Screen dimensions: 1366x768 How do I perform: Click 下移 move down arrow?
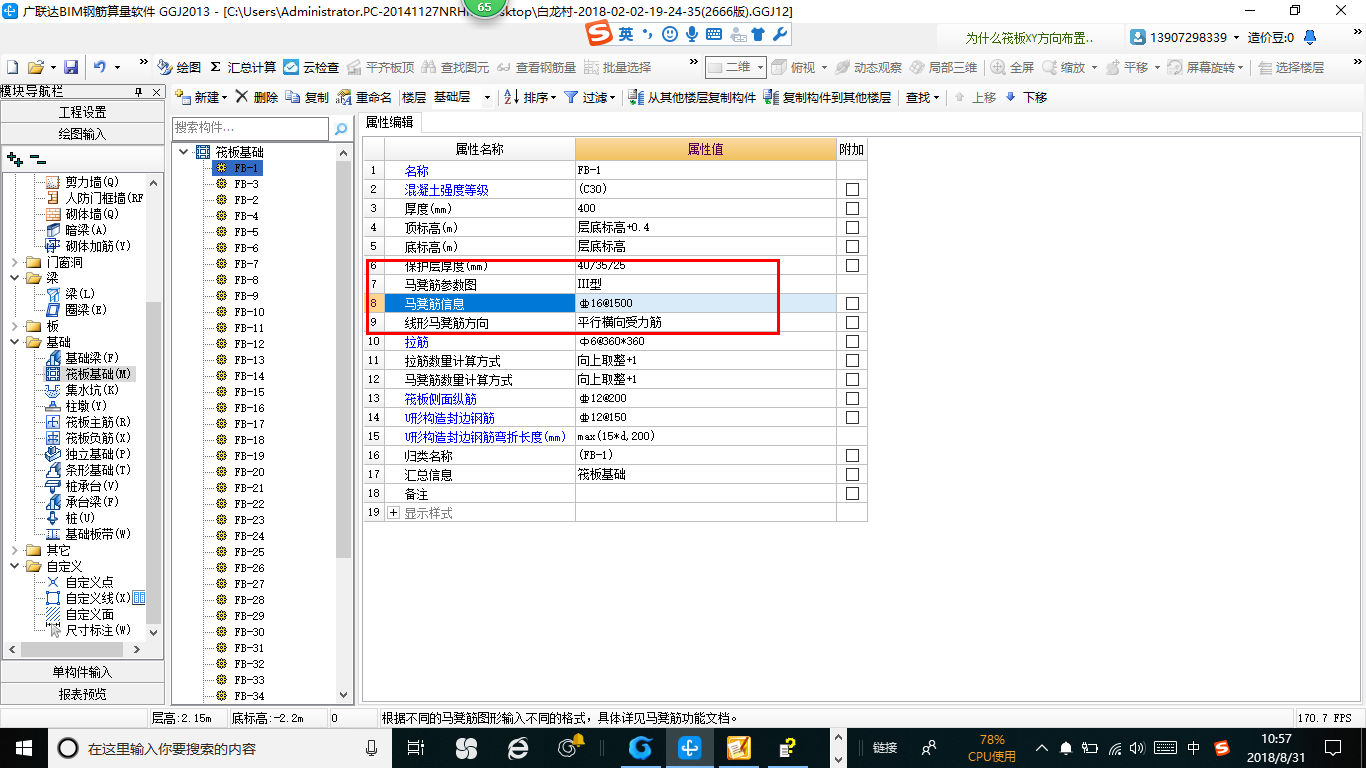click(1026, 97)
